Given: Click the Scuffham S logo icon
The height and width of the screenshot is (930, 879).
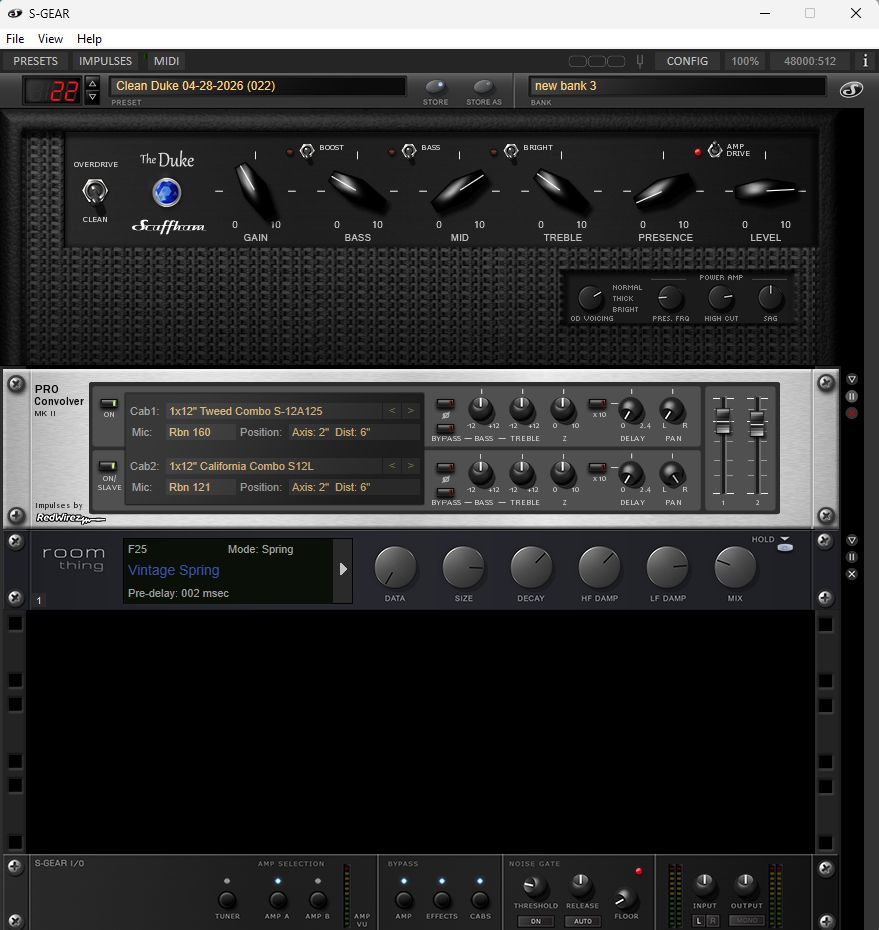Looking at the screenshot, I should (x=851, y=90).
